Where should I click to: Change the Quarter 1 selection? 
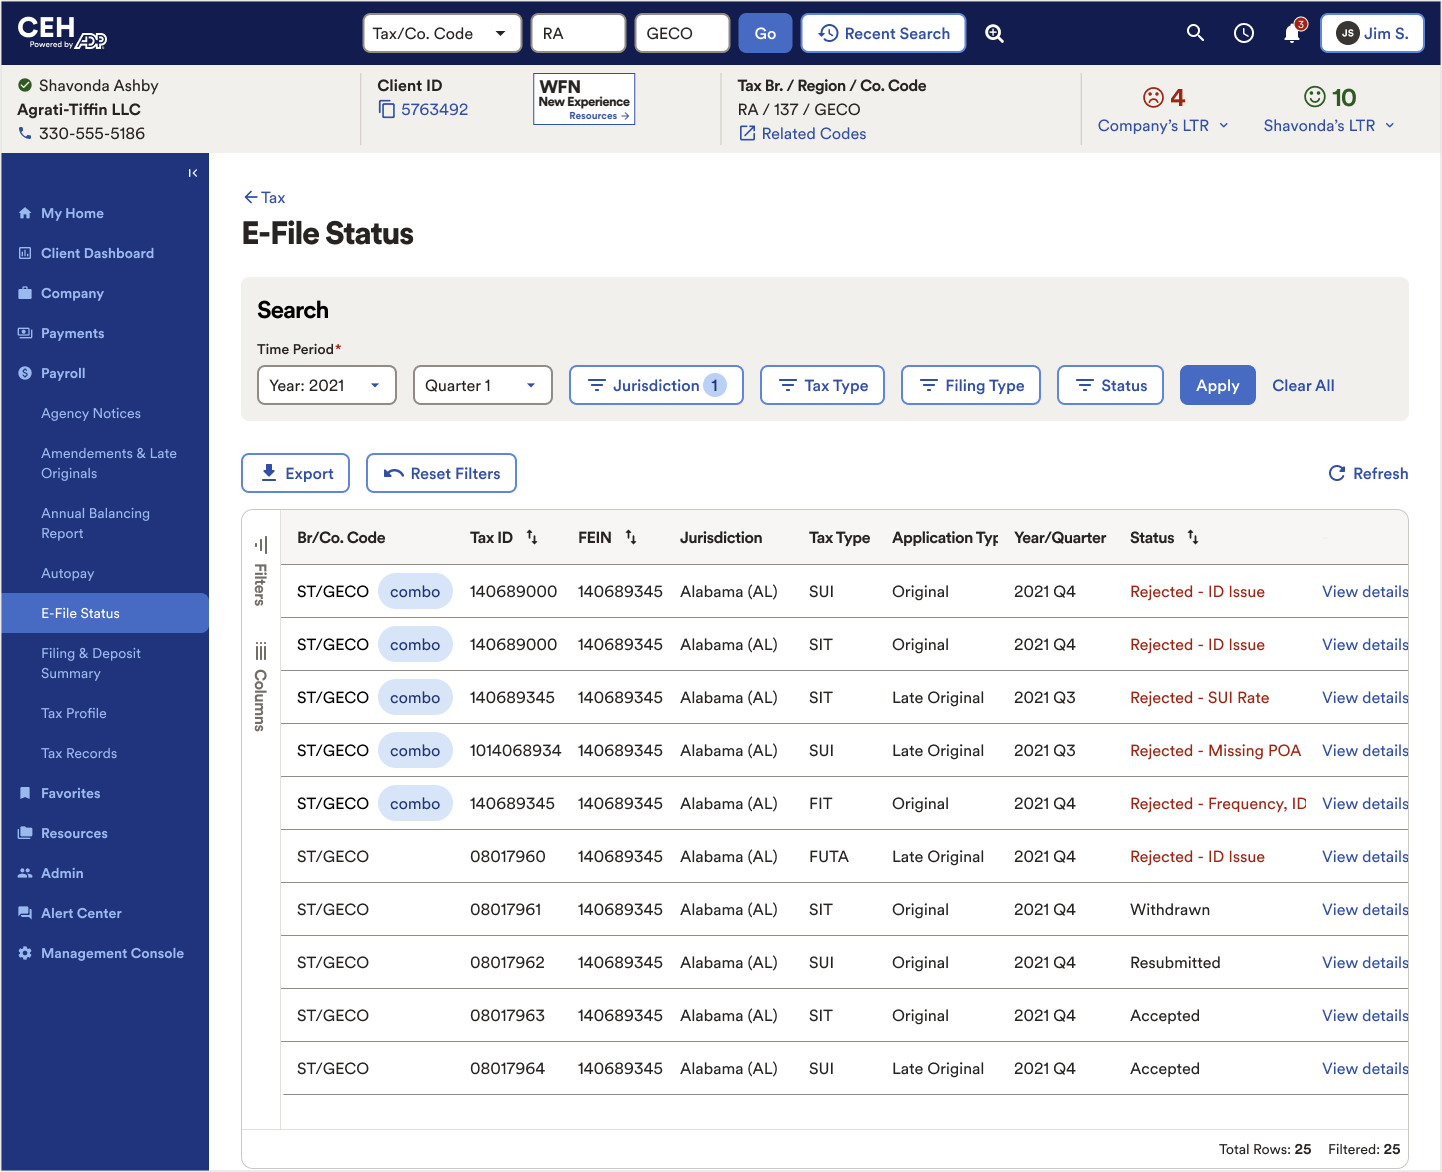[x=482, y=385]
